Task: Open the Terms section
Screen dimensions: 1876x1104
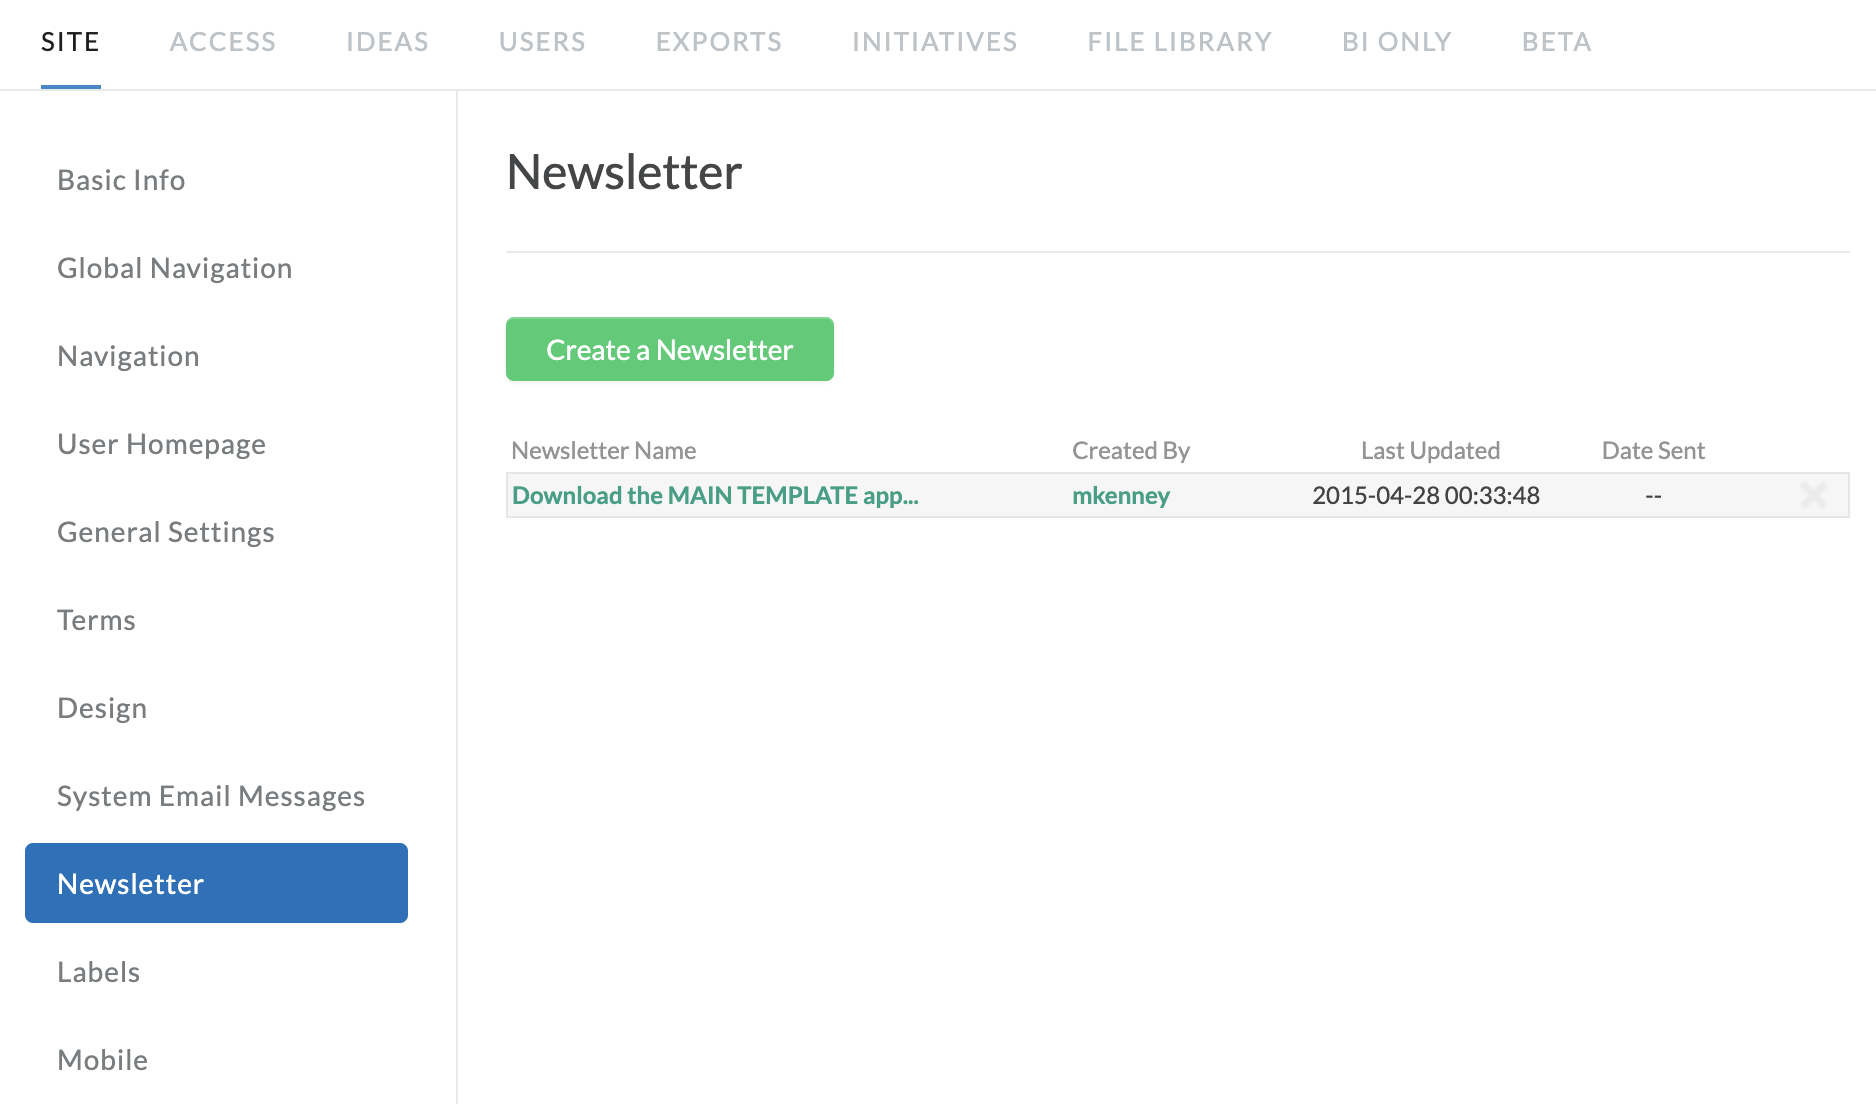Action: [96, 620]
